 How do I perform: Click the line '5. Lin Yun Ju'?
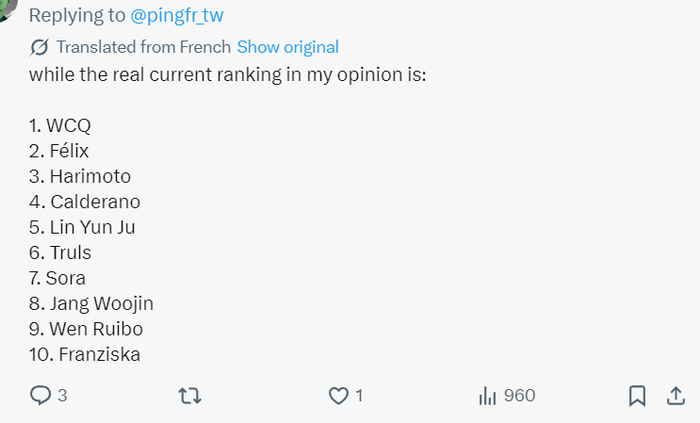(x=82, y=227)
